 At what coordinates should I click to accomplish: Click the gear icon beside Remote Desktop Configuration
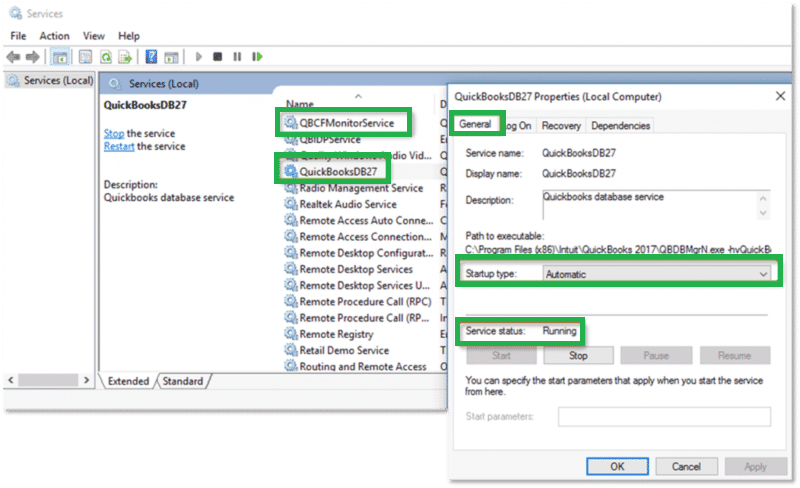(x=291, y=253)
